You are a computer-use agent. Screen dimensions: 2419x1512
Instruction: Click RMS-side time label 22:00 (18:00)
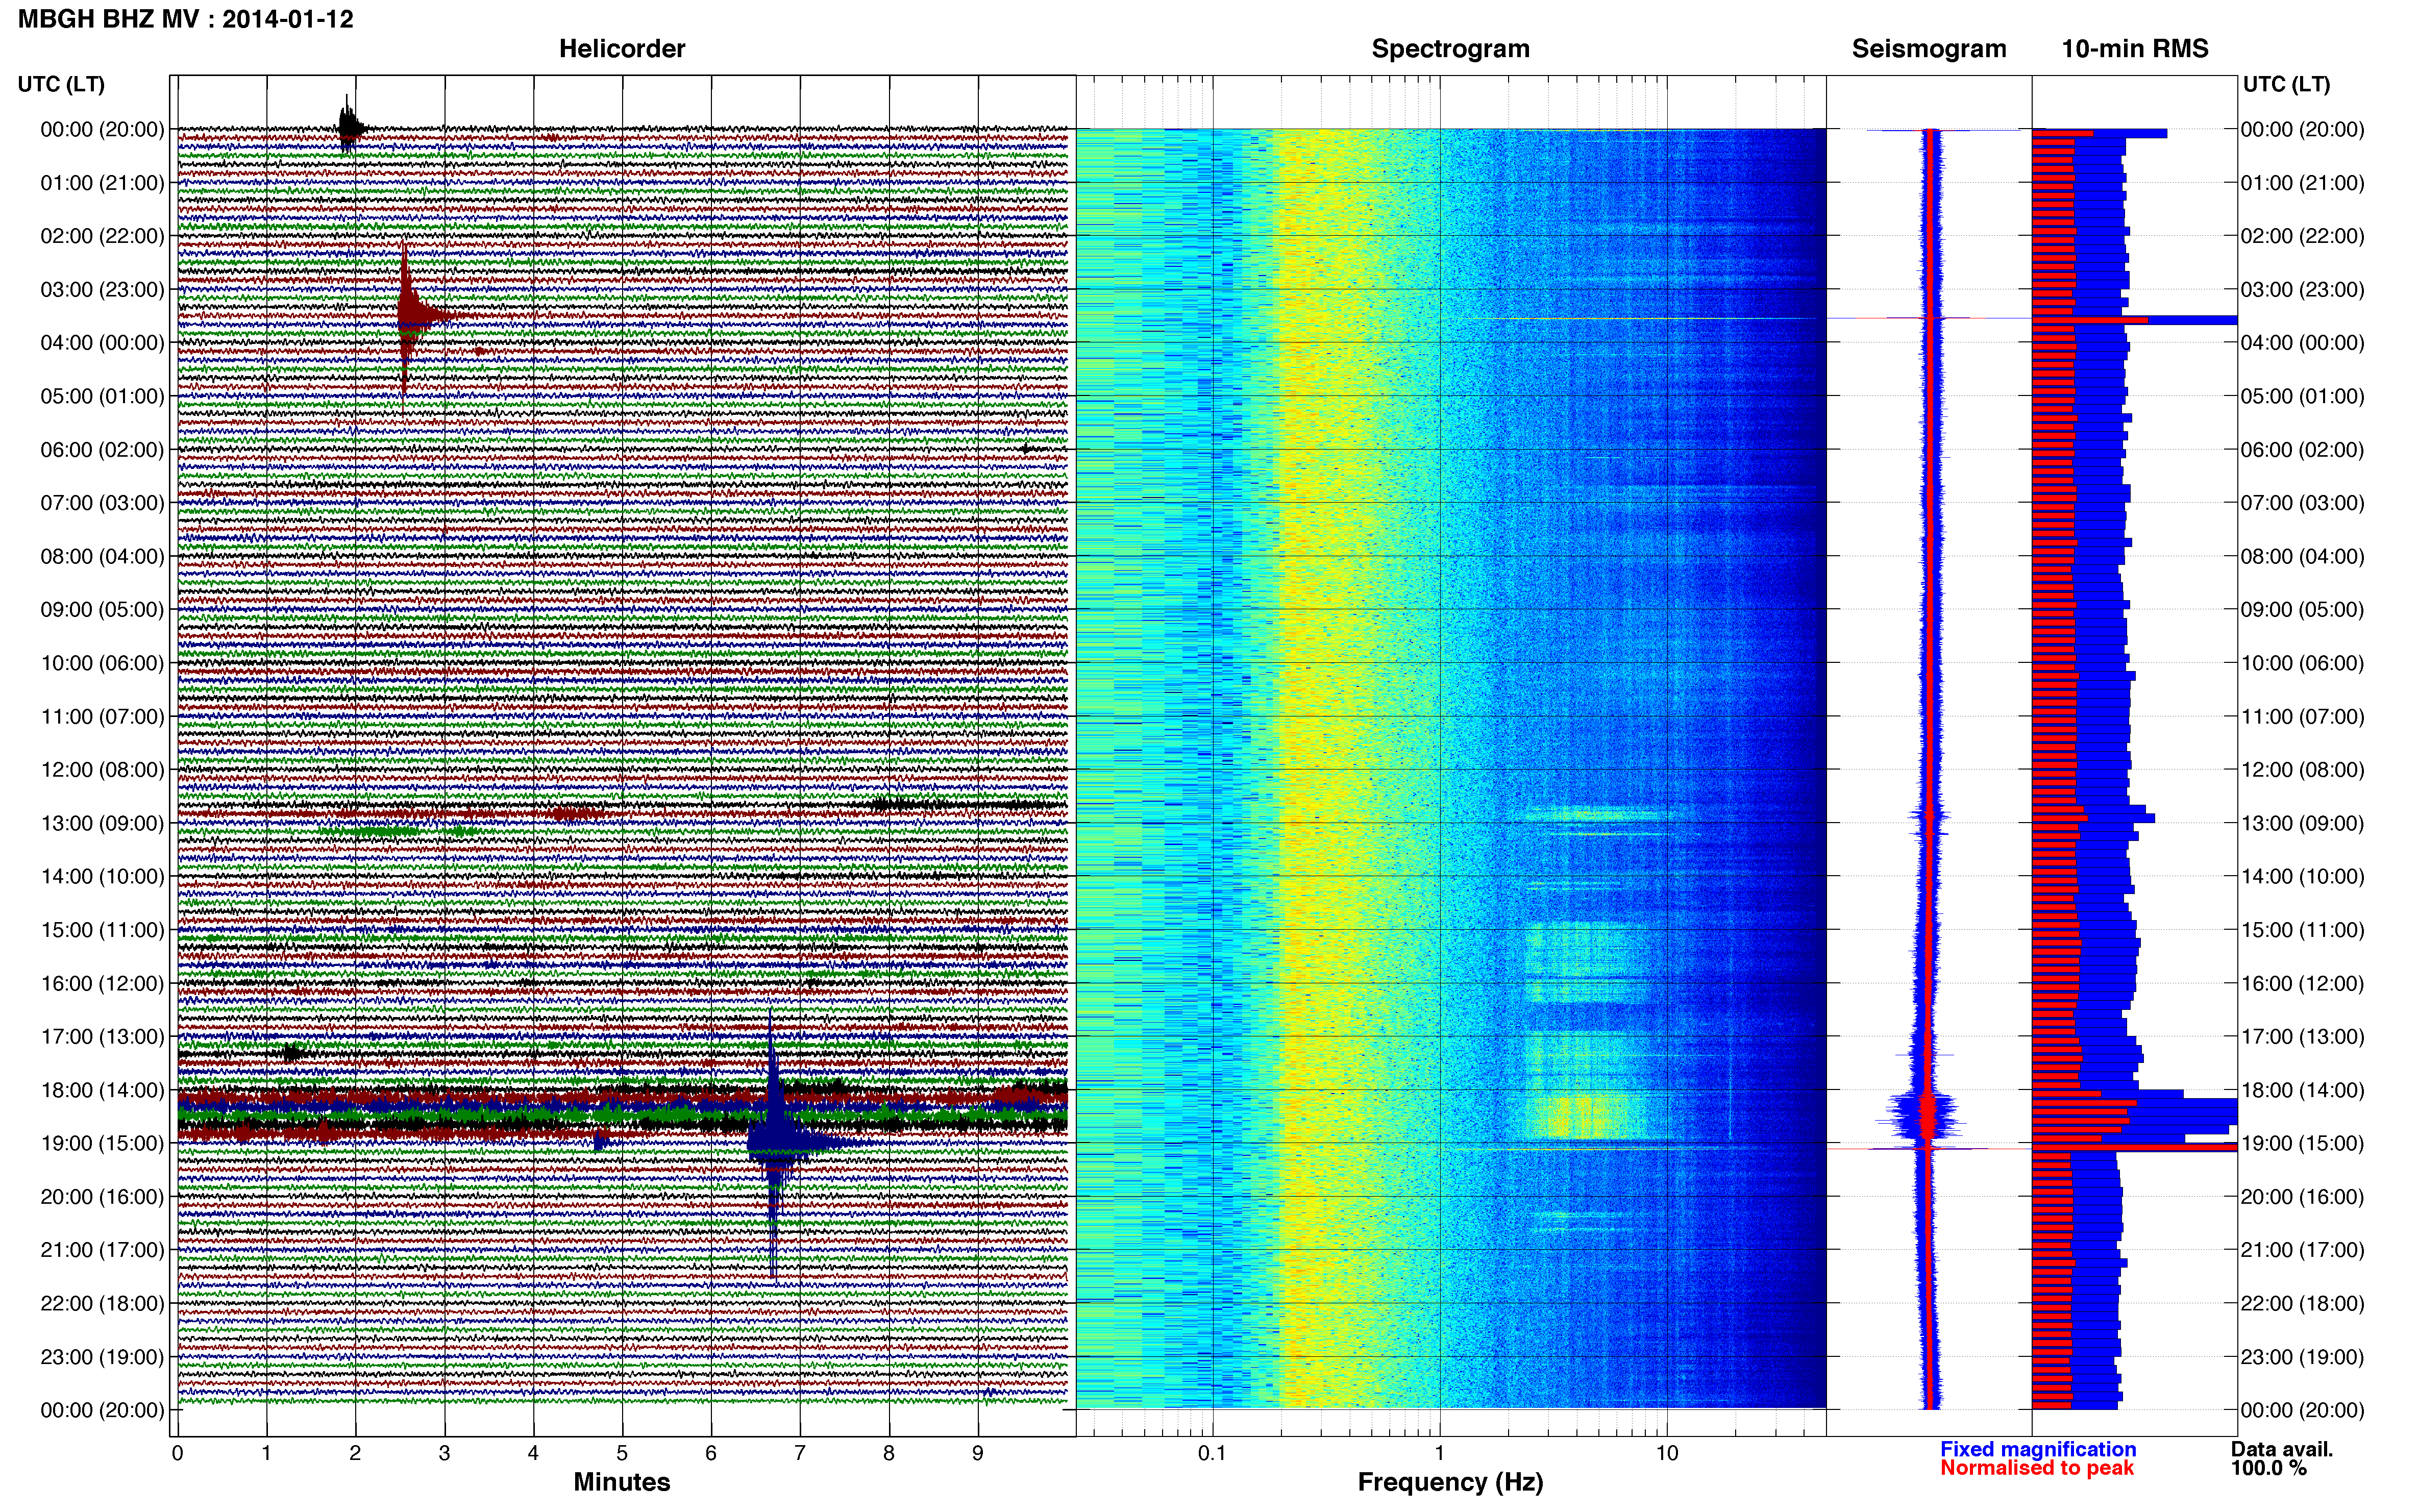[x=2302, y=1304]
